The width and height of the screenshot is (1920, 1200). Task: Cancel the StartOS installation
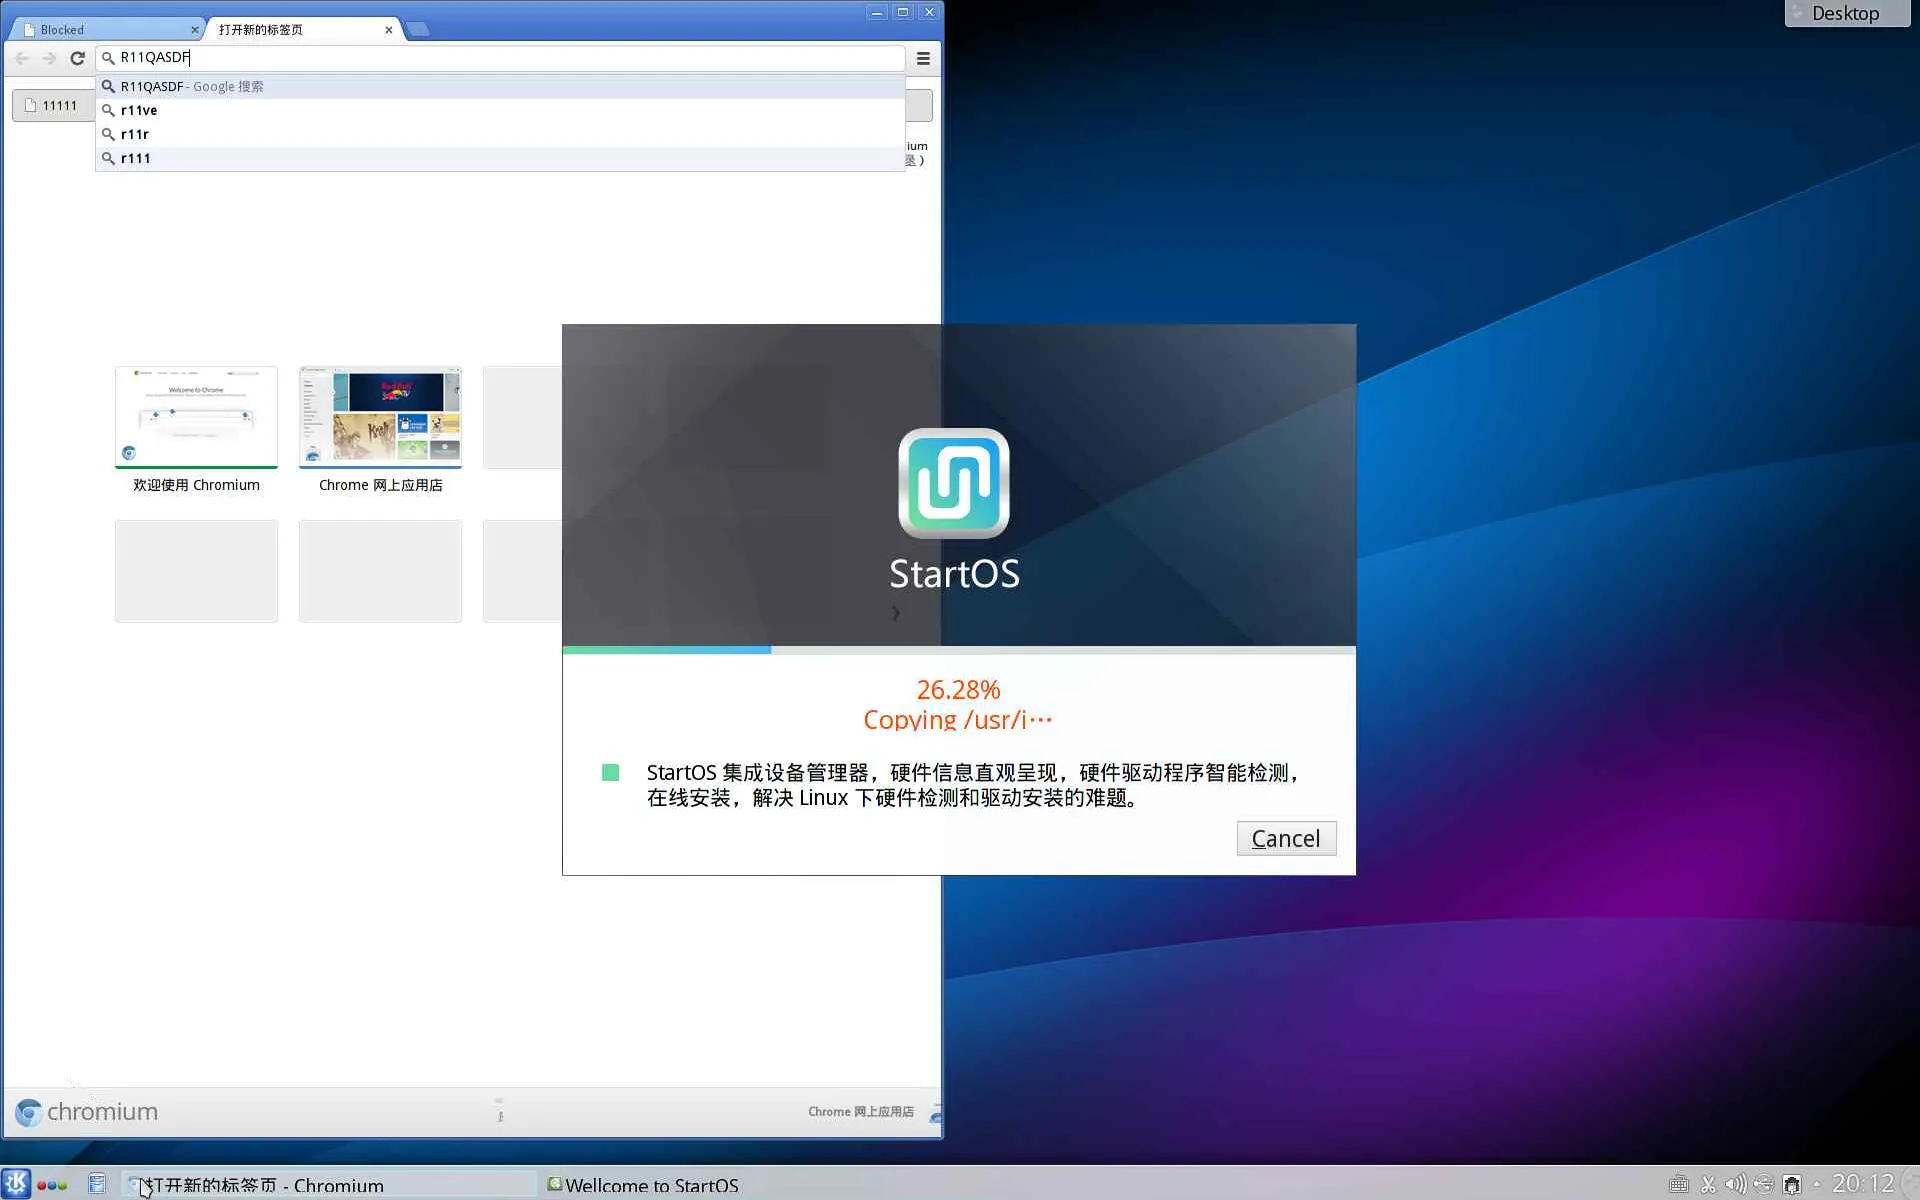1285,838
